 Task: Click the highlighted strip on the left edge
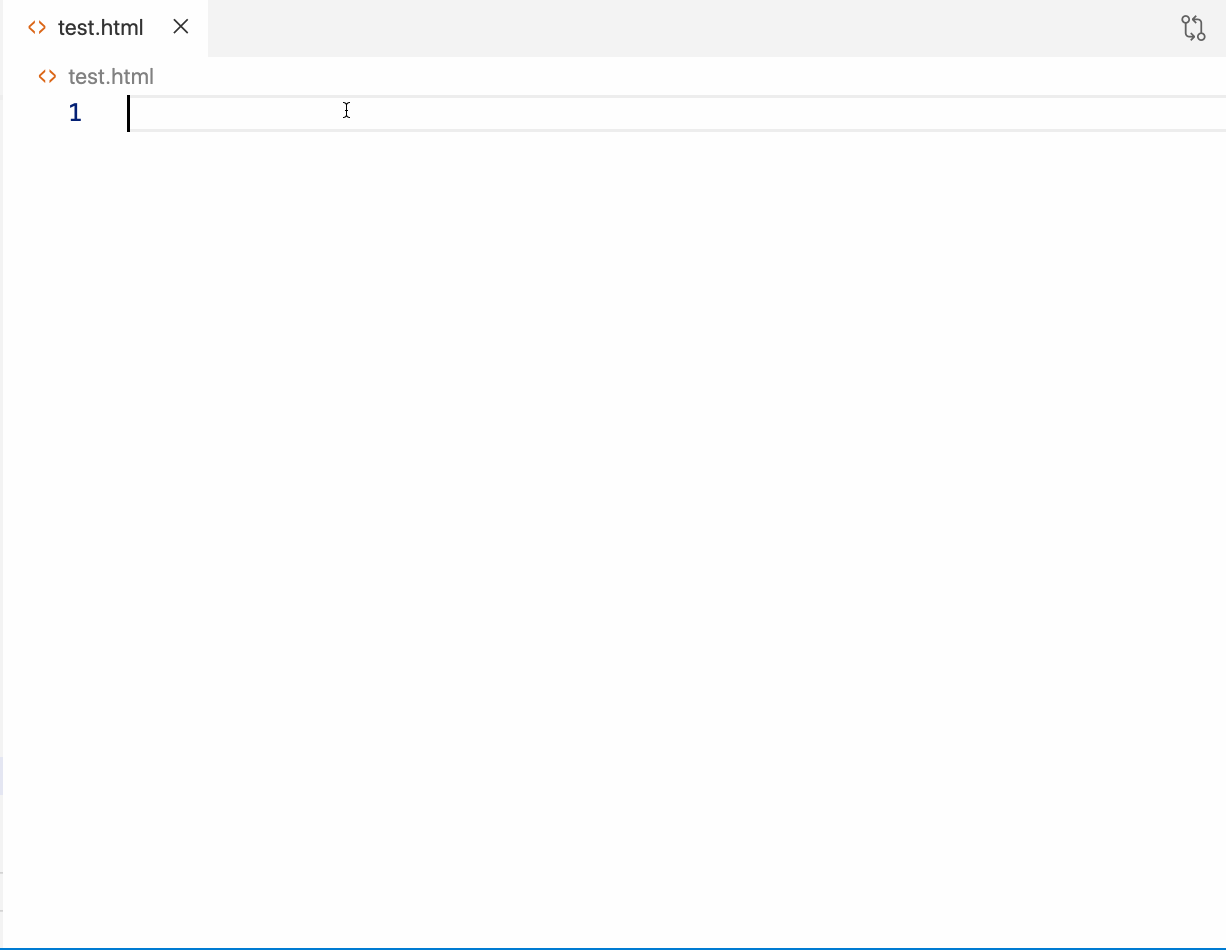(2, 776)
